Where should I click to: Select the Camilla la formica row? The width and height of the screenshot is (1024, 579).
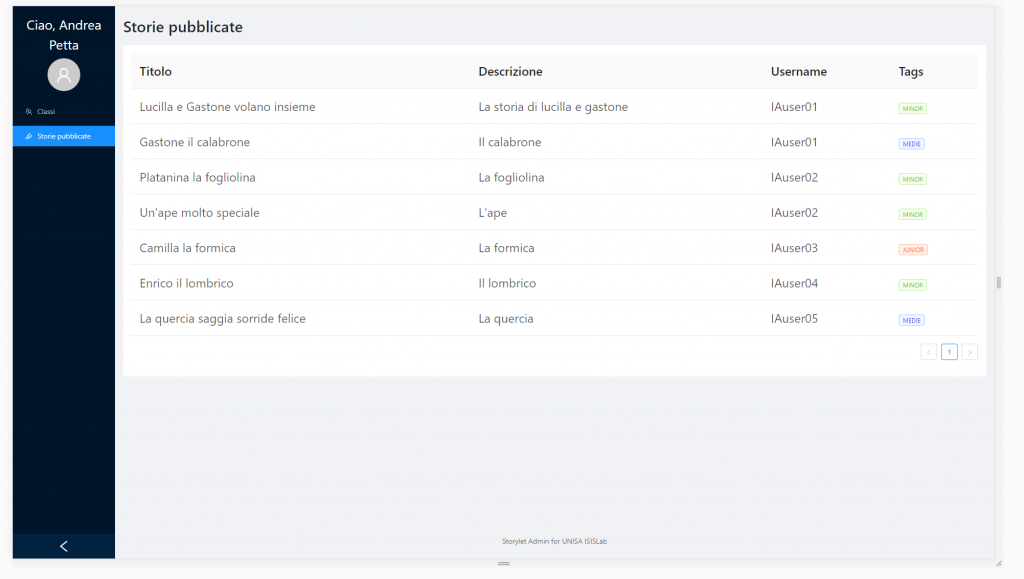tap(554, 247)
